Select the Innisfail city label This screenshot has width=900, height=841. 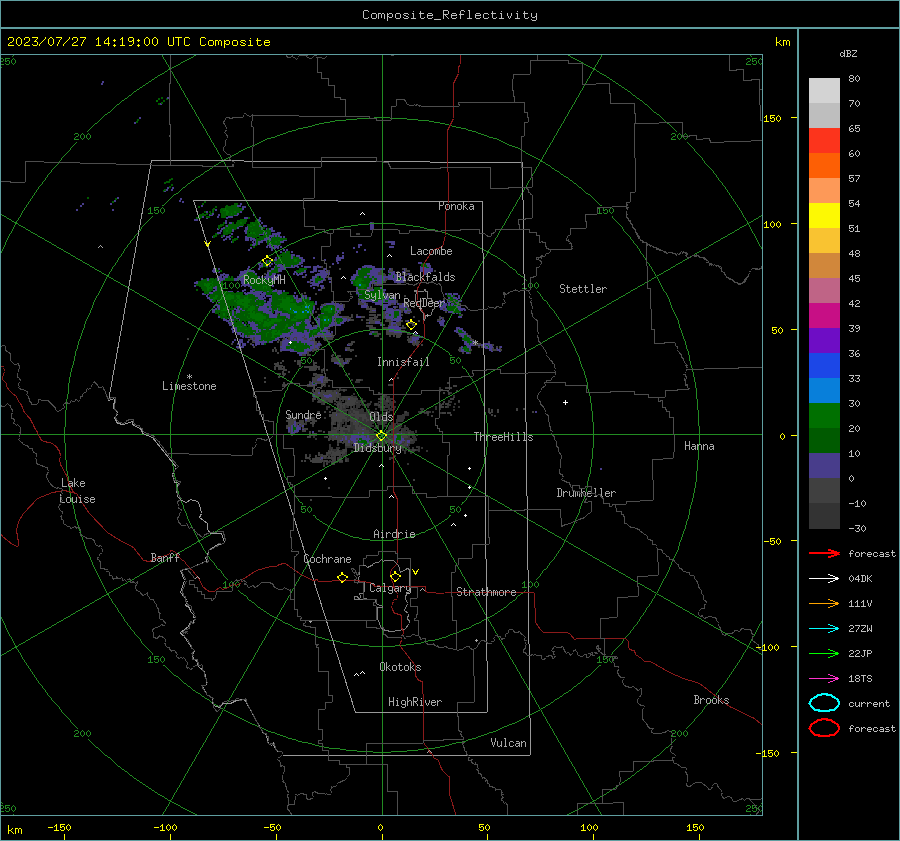tap(403, 362)
